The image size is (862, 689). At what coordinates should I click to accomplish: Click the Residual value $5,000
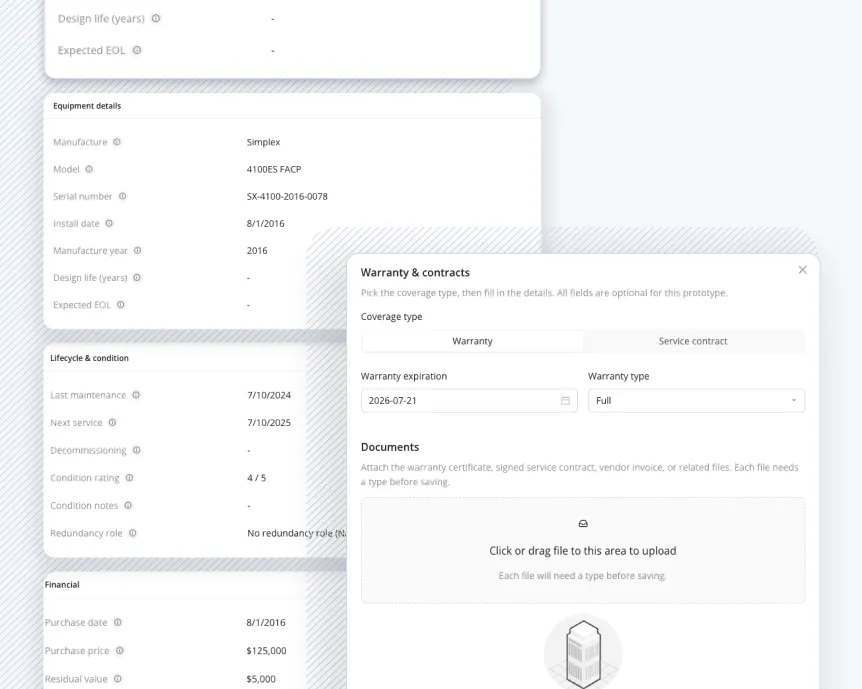(261, 679)
